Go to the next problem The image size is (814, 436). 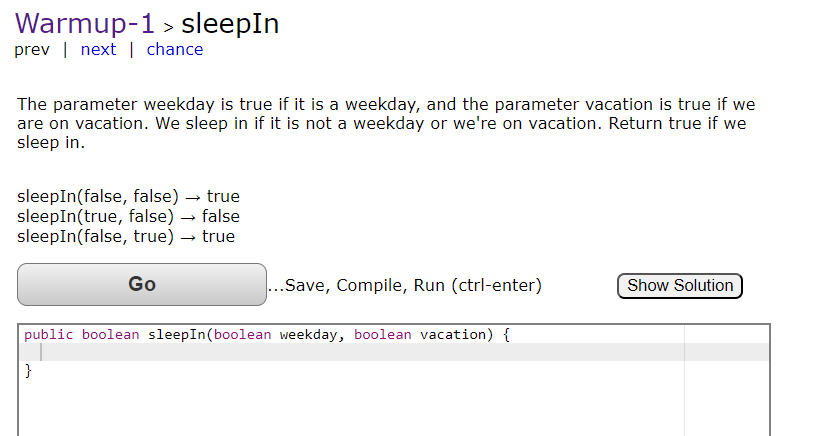[x=98, y=50]
